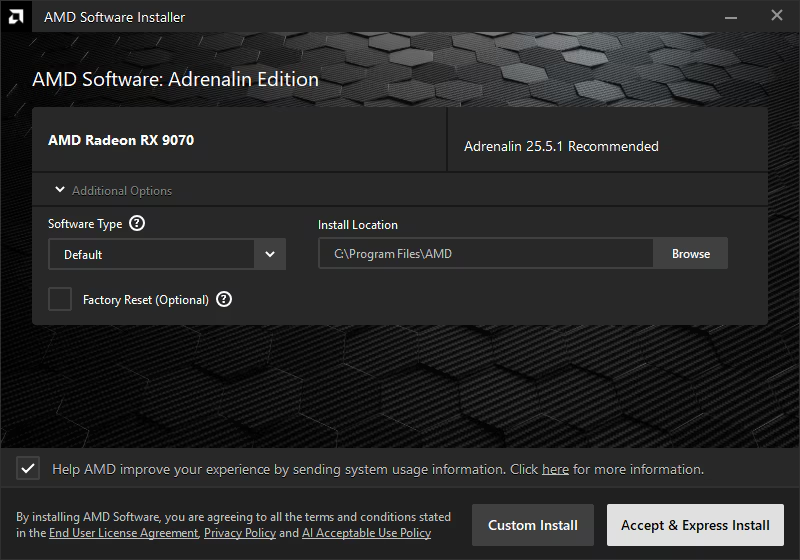Click the Software Type label
800x560 pixels.
85,224
